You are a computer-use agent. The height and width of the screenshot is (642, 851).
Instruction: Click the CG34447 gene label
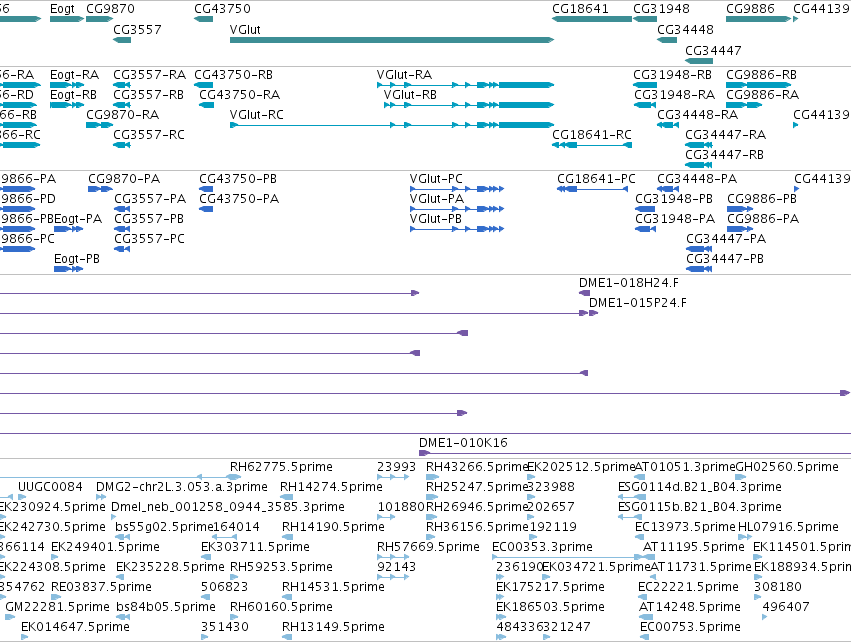[713, 50]
